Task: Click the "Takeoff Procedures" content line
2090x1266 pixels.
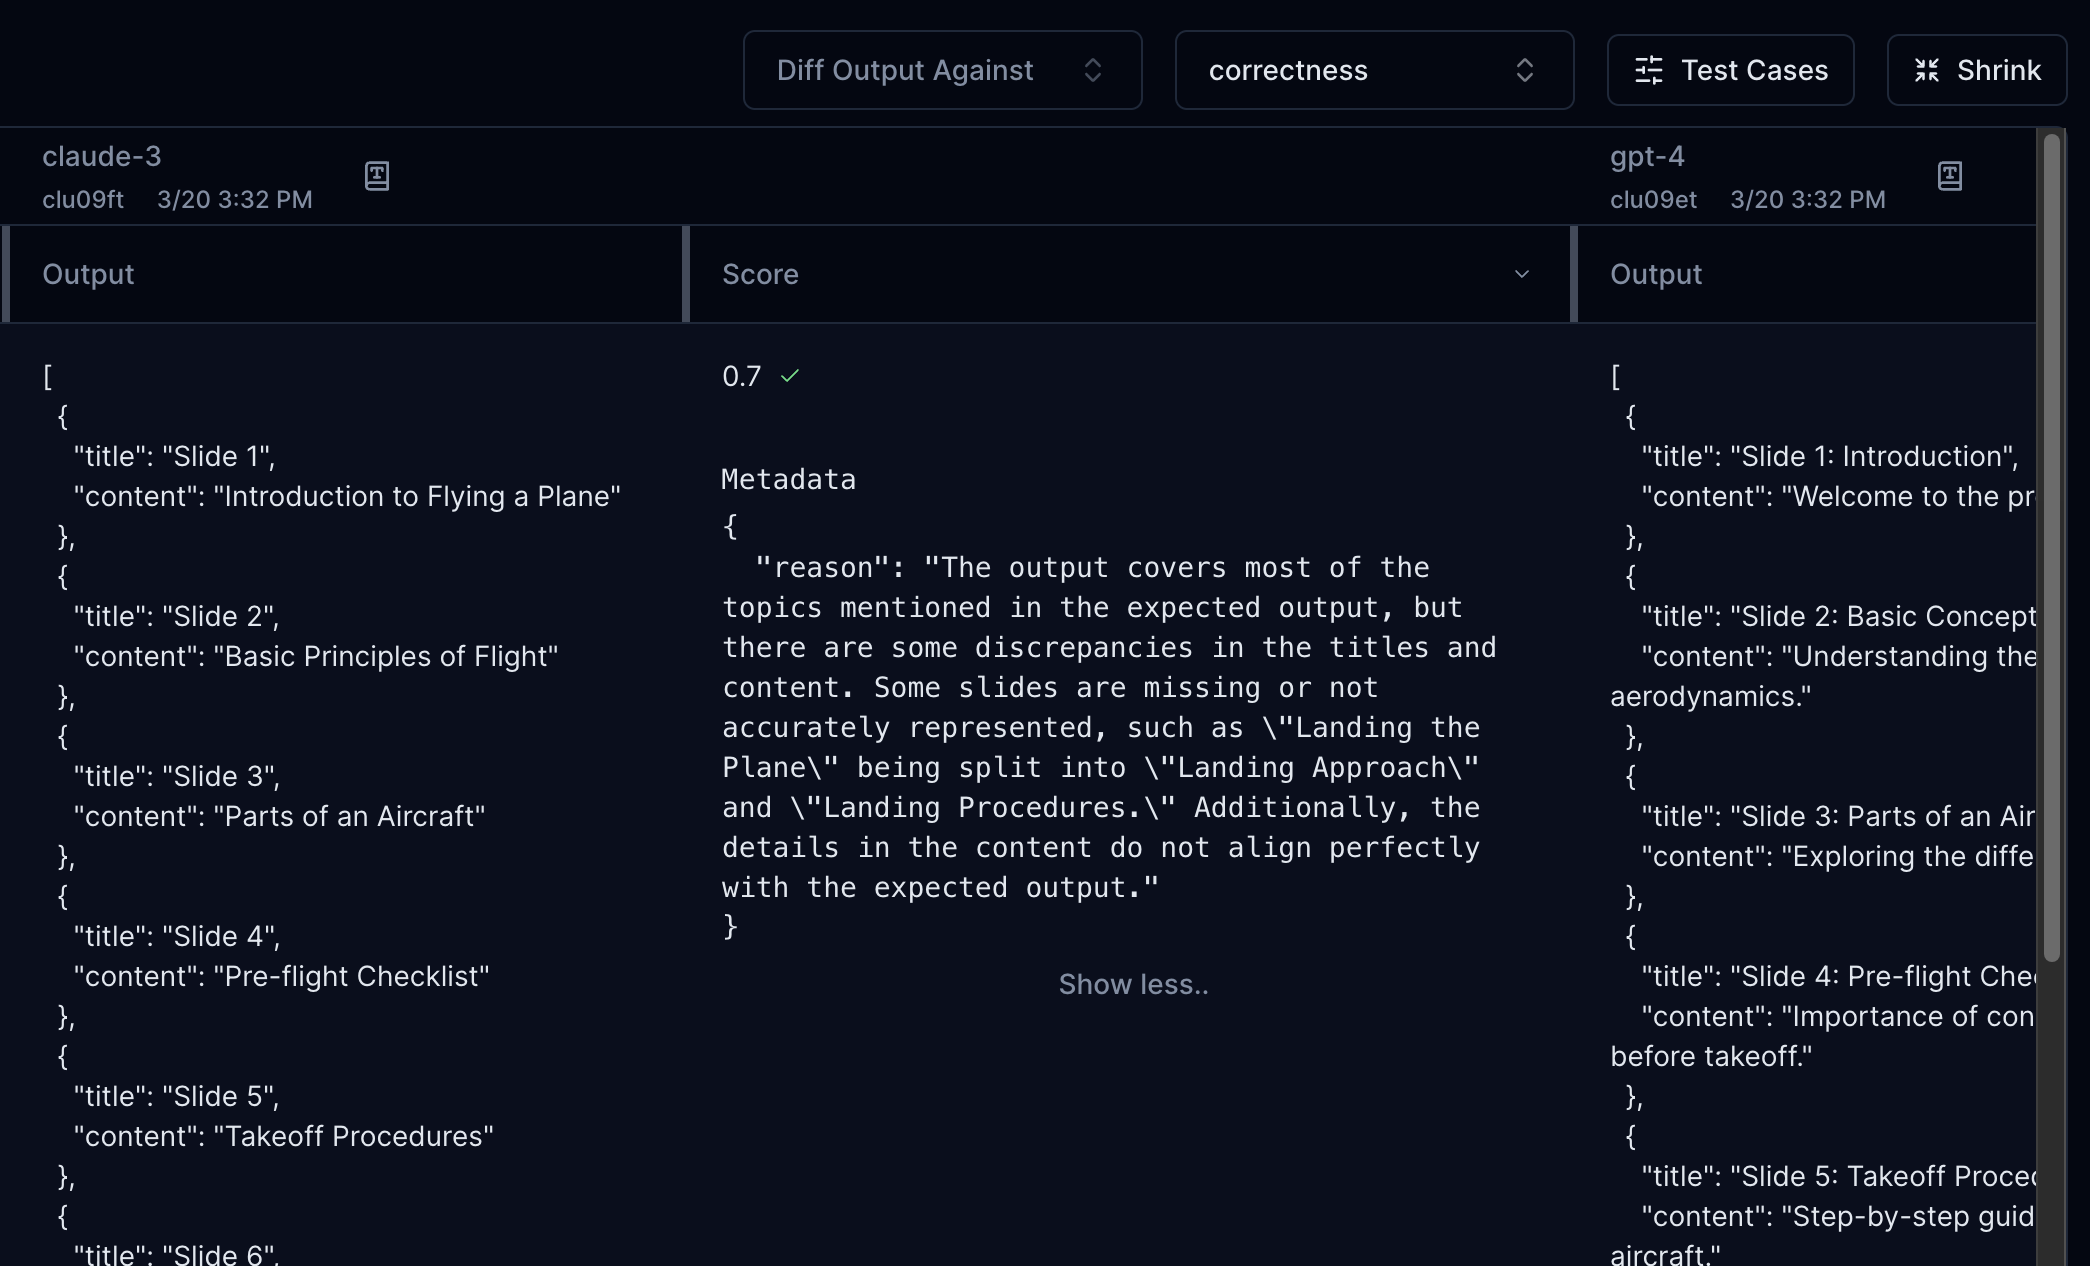Action: pyautogui.click(x=283, y=1137)
